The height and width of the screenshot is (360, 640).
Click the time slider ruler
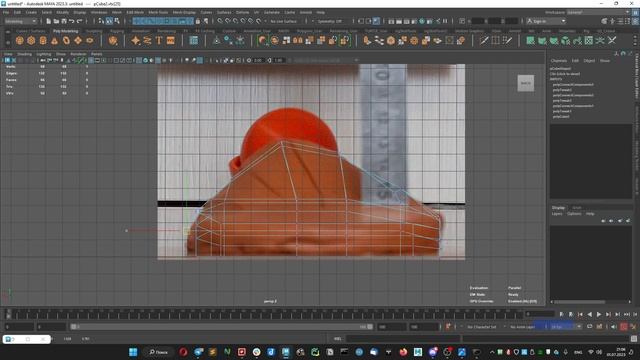click(x=264, y=314)
